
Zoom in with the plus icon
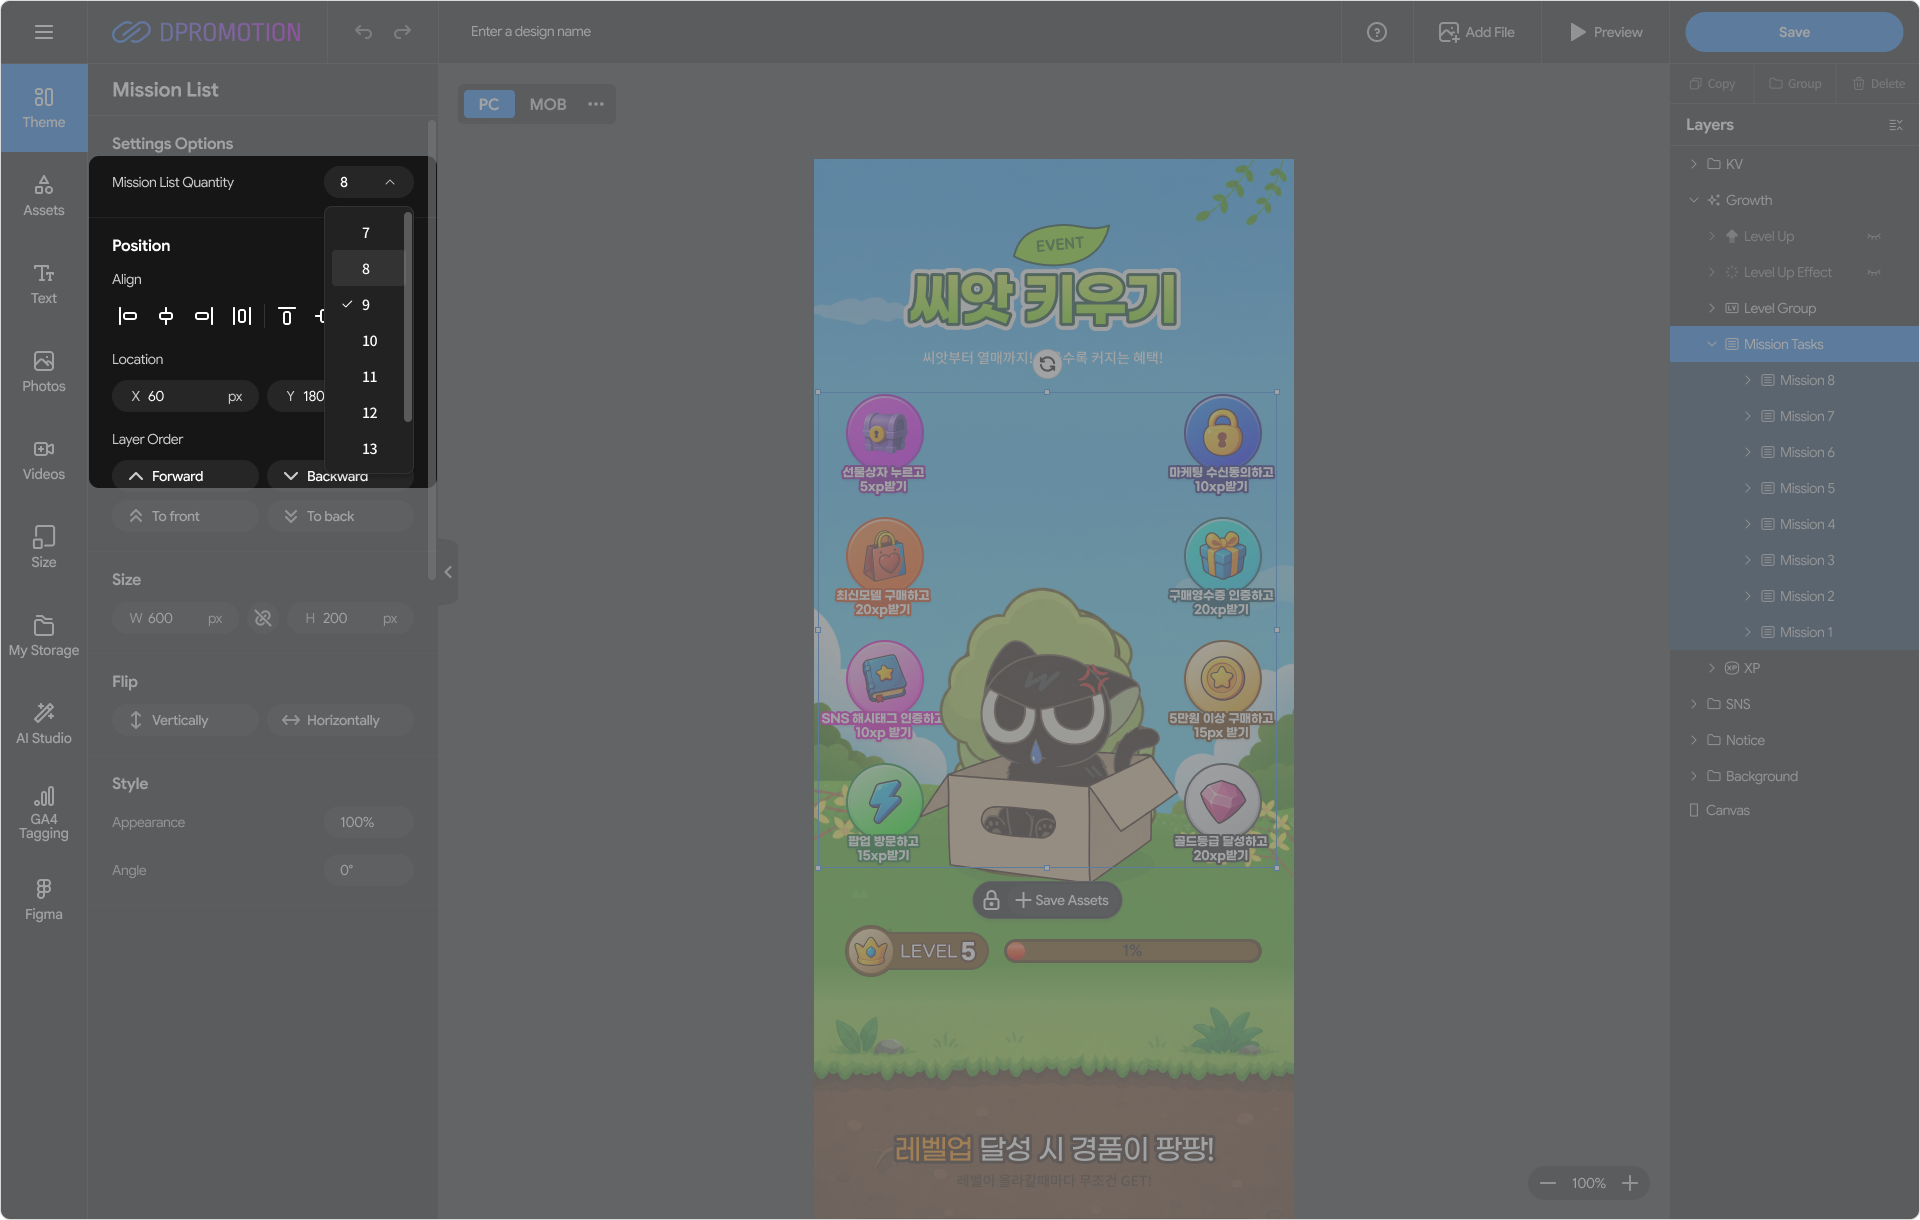click(1630, 1183)
